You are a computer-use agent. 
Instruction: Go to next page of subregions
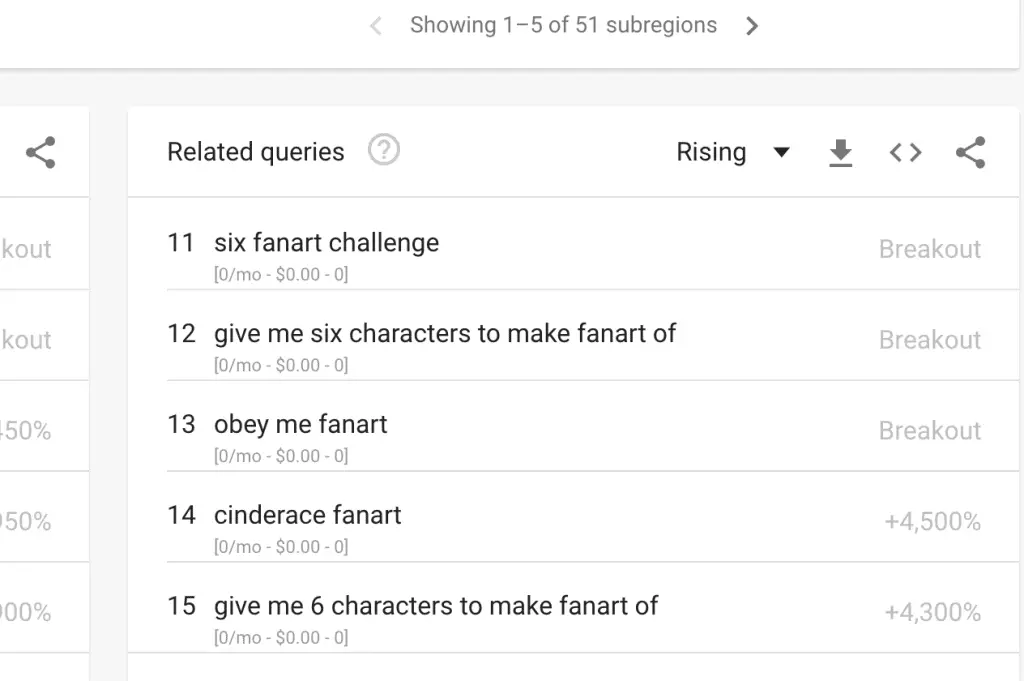click(x=752, y=26)
